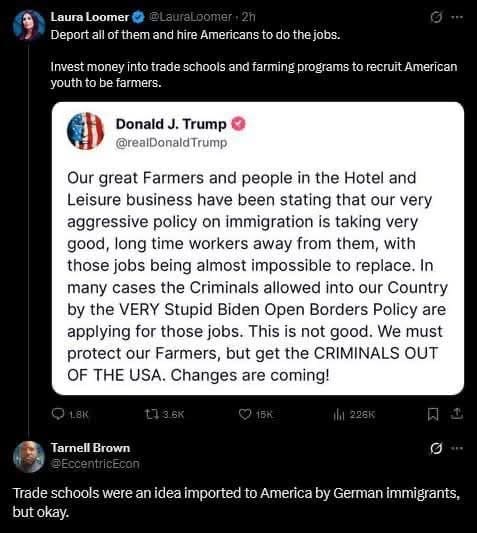Share Laura Loomer's post via upload icon
477x533 pixels.
[x=457, y=413]
